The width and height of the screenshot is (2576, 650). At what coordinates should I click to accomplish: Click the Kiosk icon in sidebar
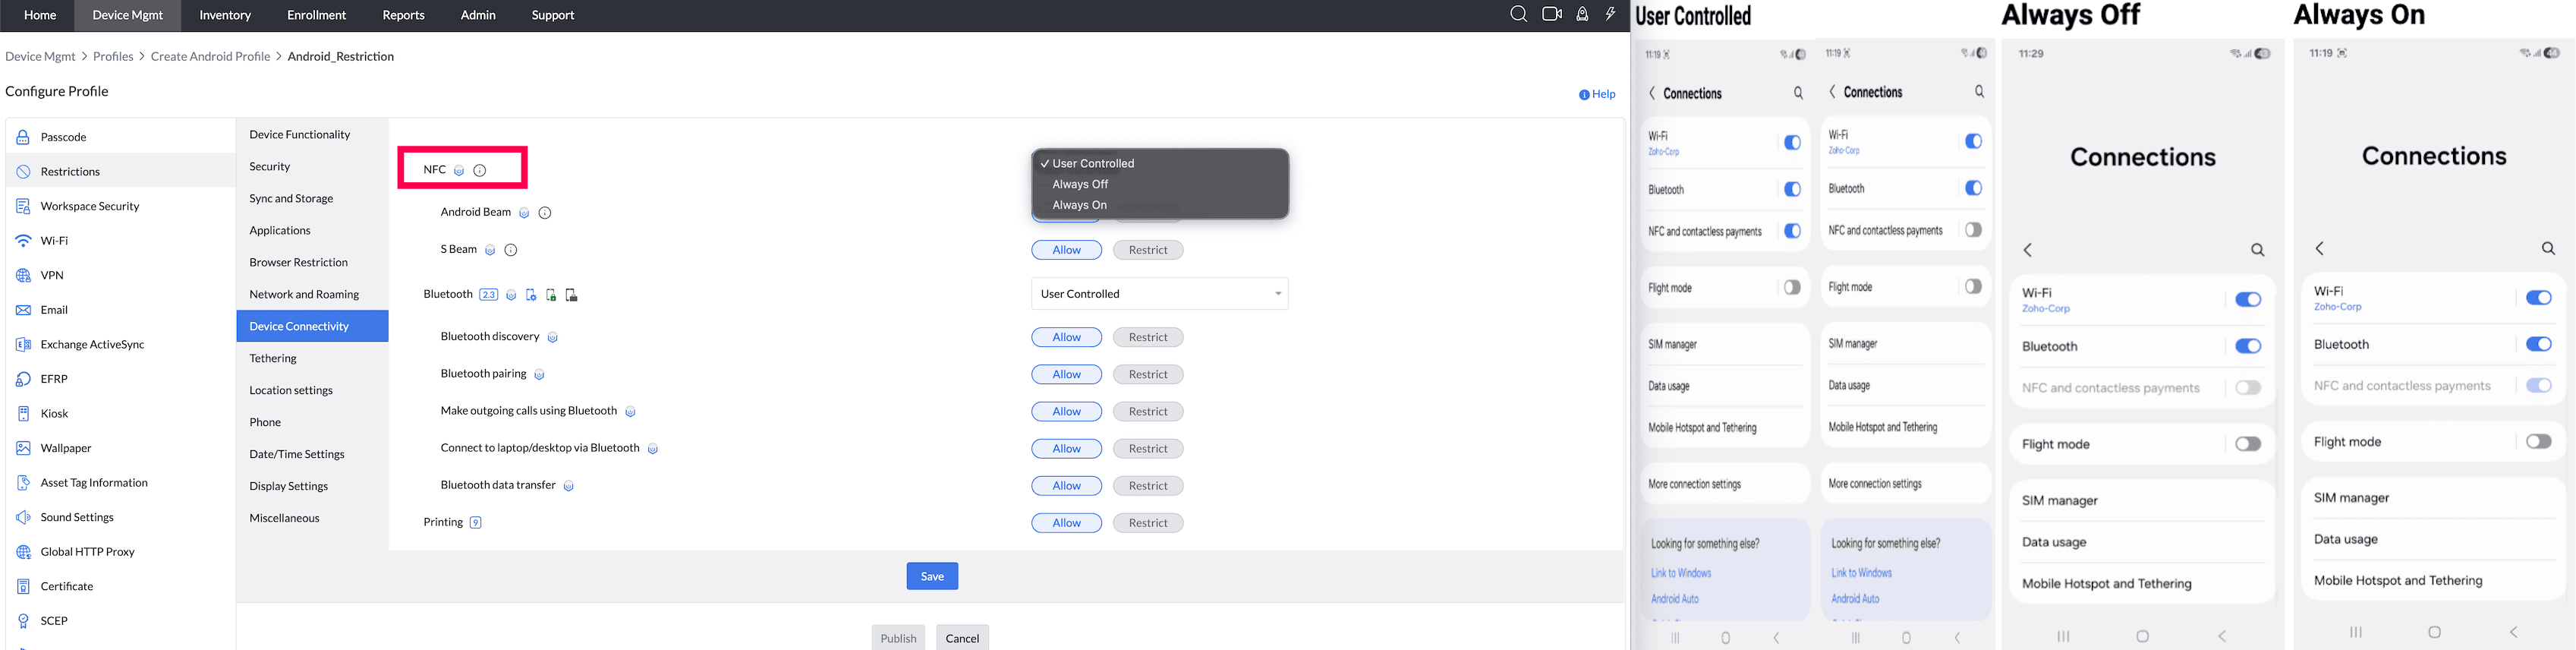pos(23,413)
